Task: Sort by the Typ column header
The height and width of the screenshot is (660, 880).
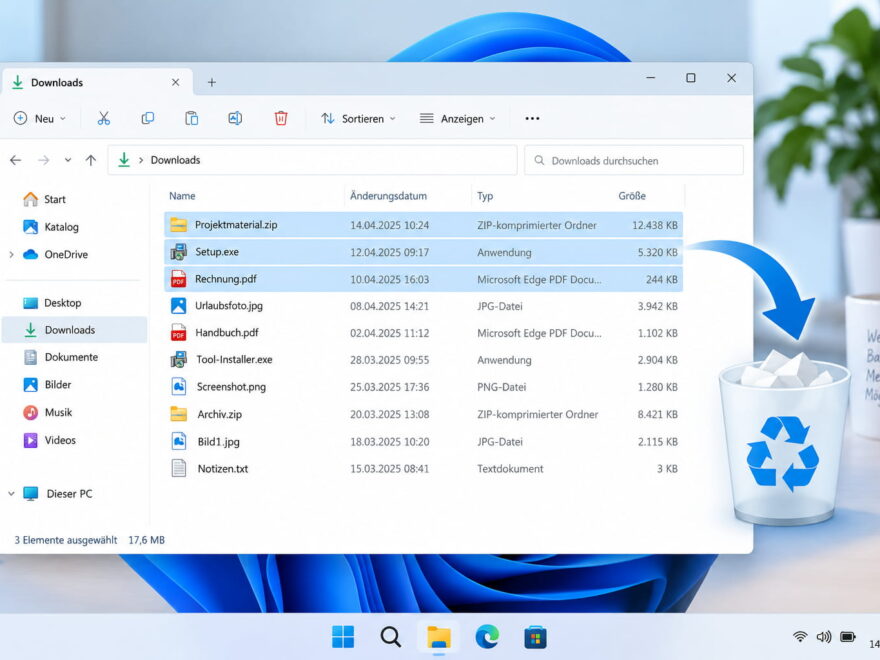Action: (485, 196)
